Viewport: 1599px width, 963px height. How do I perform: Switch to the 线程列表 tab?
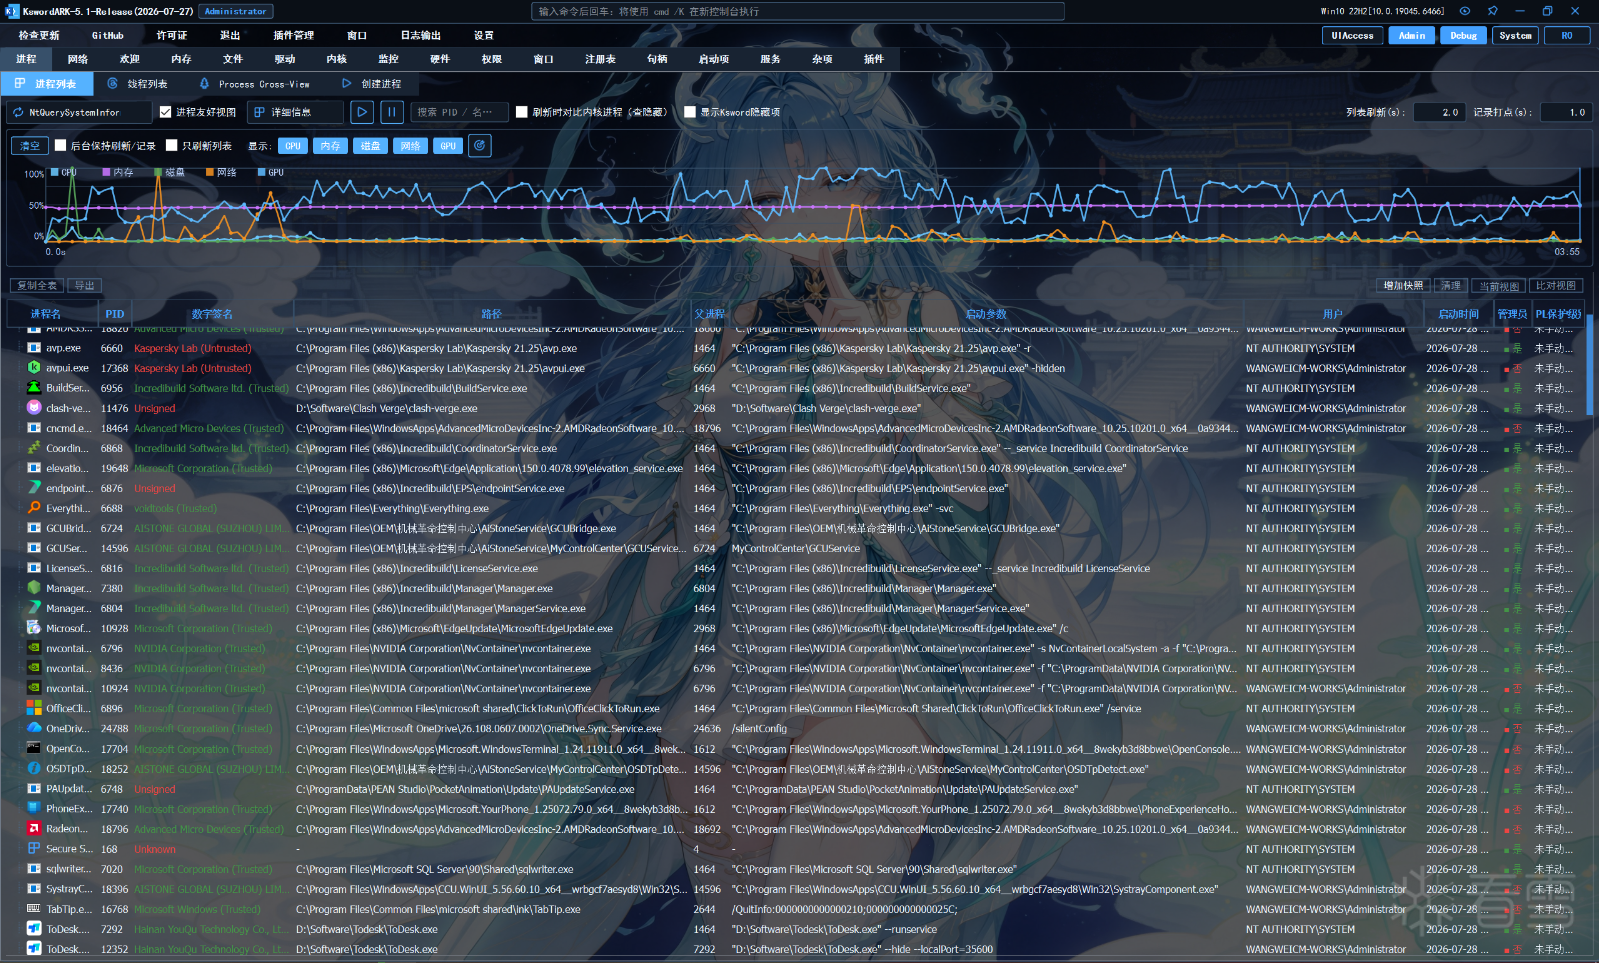(139, 84)
